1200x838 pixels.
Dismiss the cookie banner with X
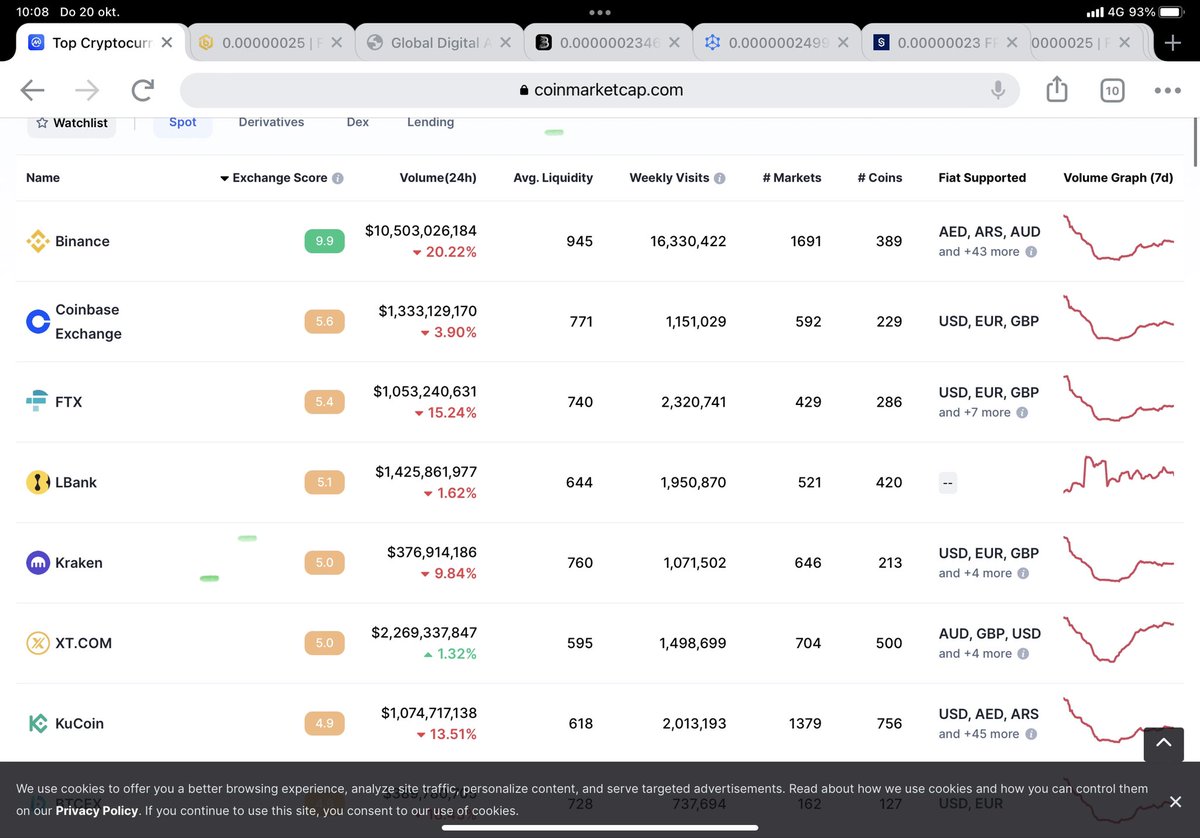(1176, 802)
